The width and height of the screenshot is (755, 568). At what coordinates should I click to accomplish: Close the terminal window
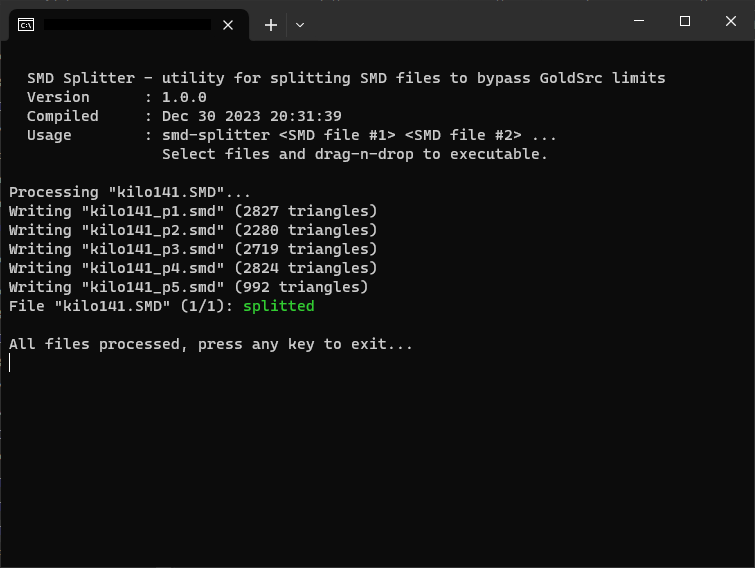tap(731, 21)
